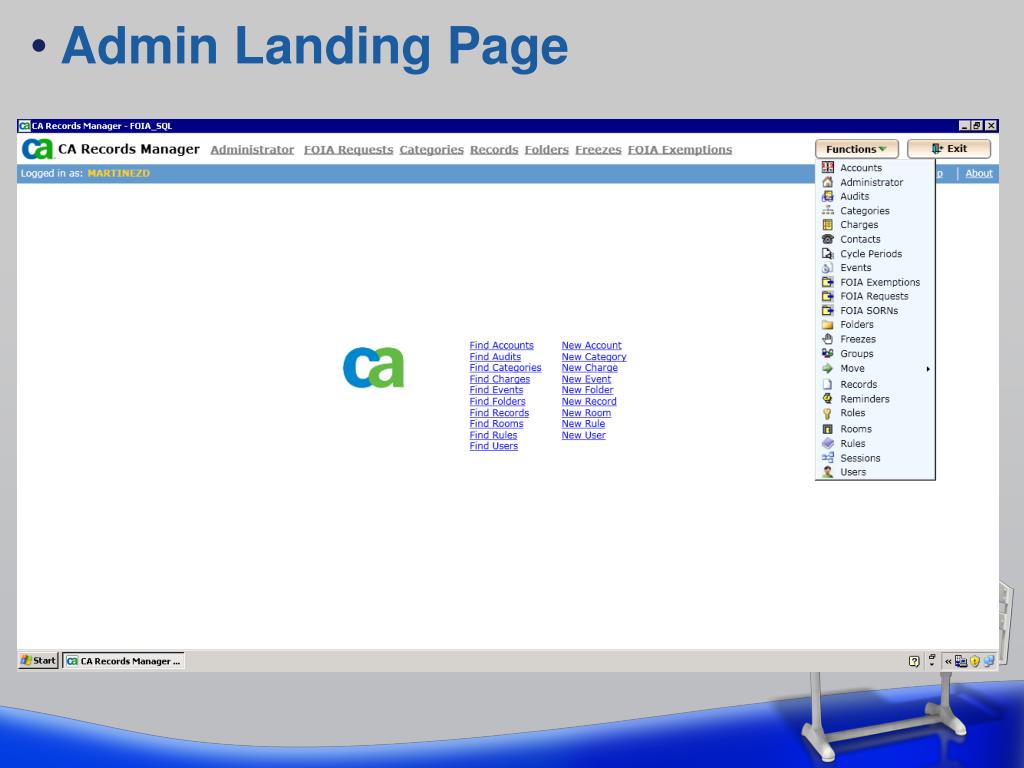Click the Charges icon in Functions menu
The width and height of the screenshot is (1024, 768).
pos(827,225)
